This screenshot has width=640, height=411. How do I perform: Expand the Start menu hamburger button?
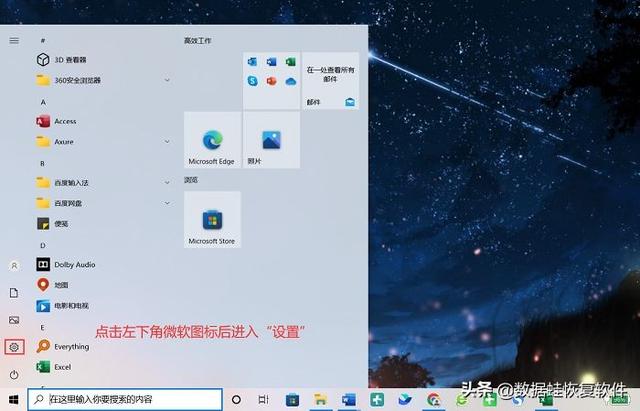coord(14,40)
